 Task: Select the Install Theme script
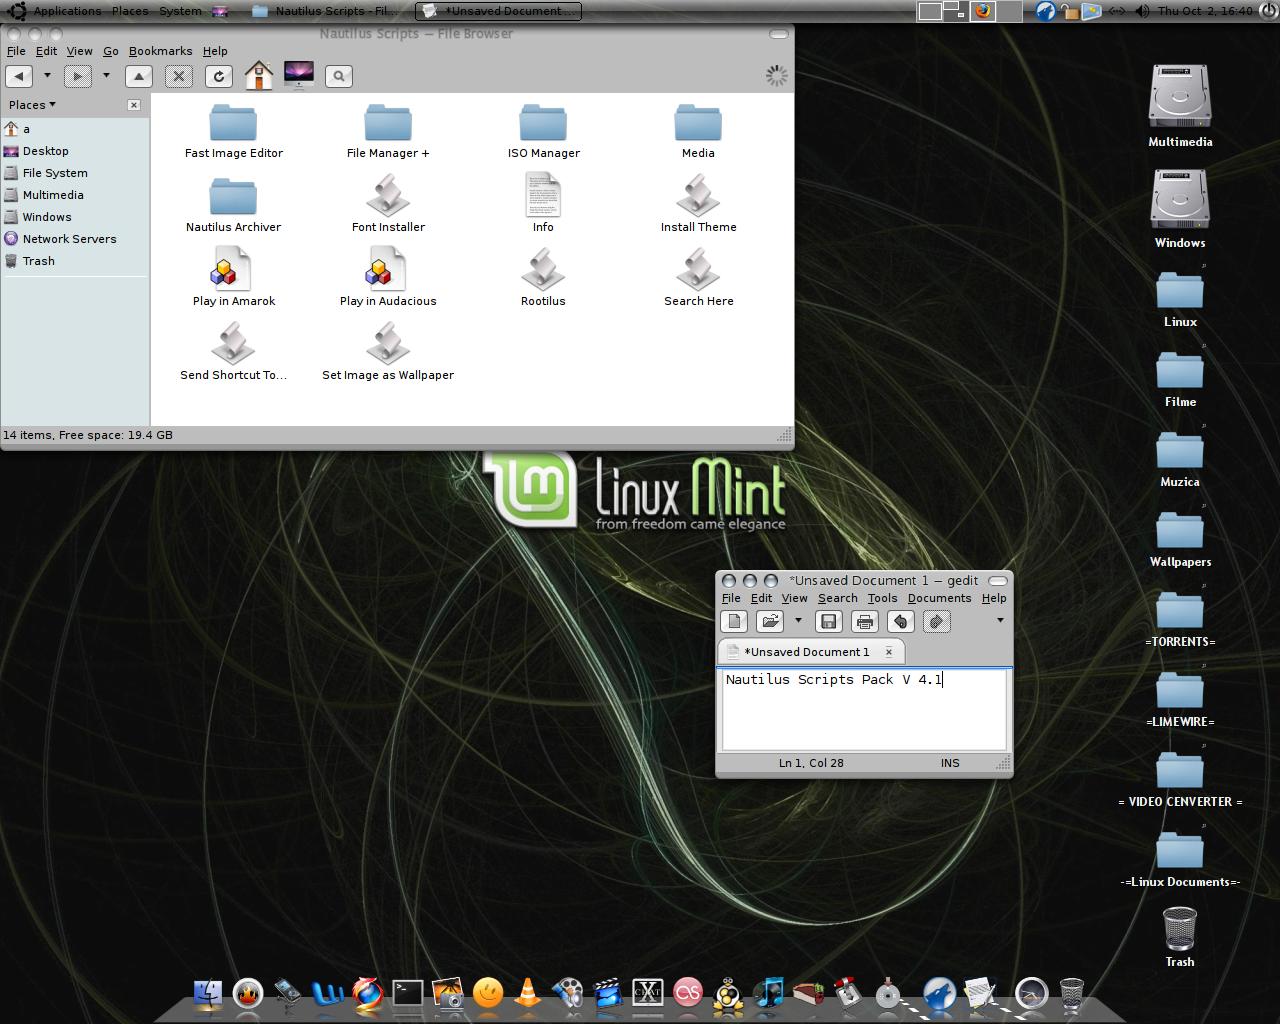[x=698, y=204]
